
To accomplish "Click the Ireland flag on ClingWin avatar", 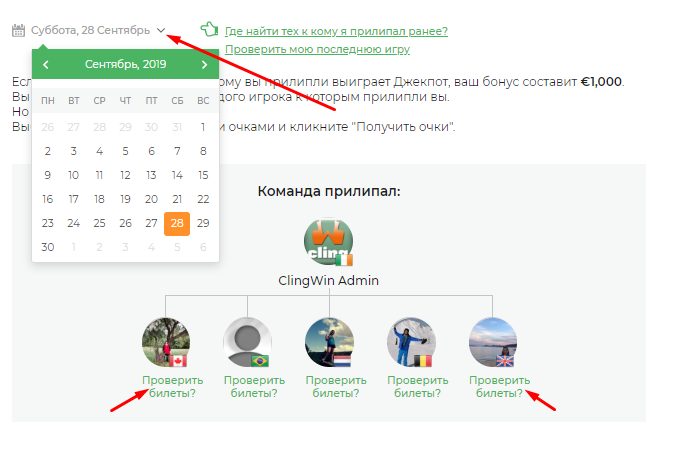I will coord(344,260).
